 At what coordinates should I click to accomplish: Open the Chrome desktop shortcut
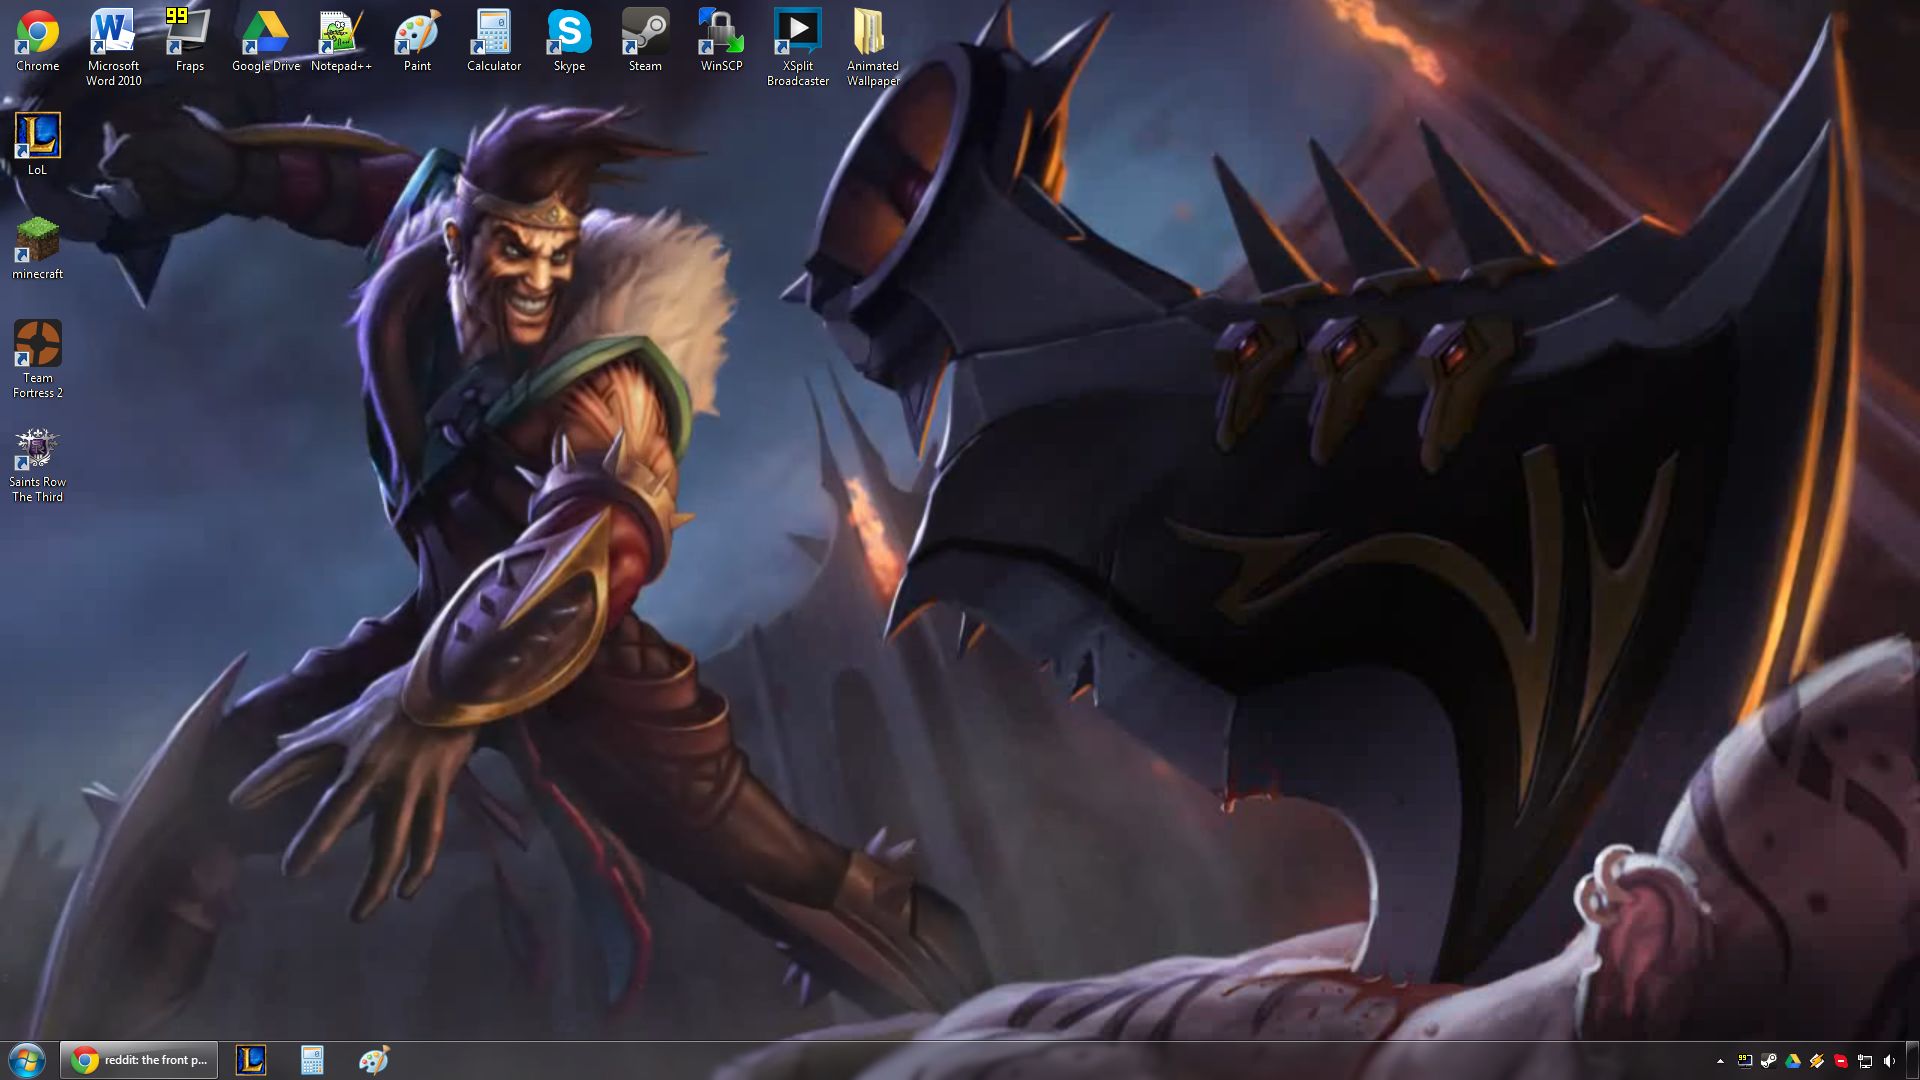pos(37,41)
